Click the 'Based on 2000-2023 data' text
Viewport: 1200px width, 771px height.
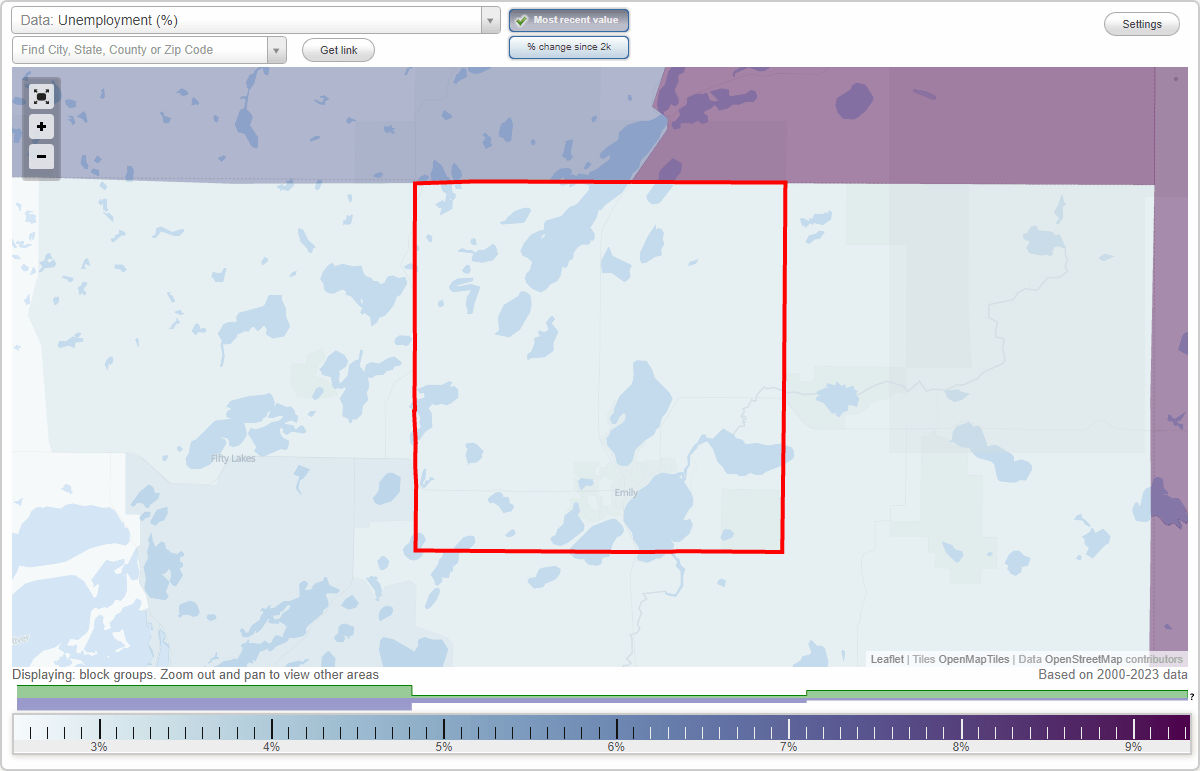point(1113,675)
